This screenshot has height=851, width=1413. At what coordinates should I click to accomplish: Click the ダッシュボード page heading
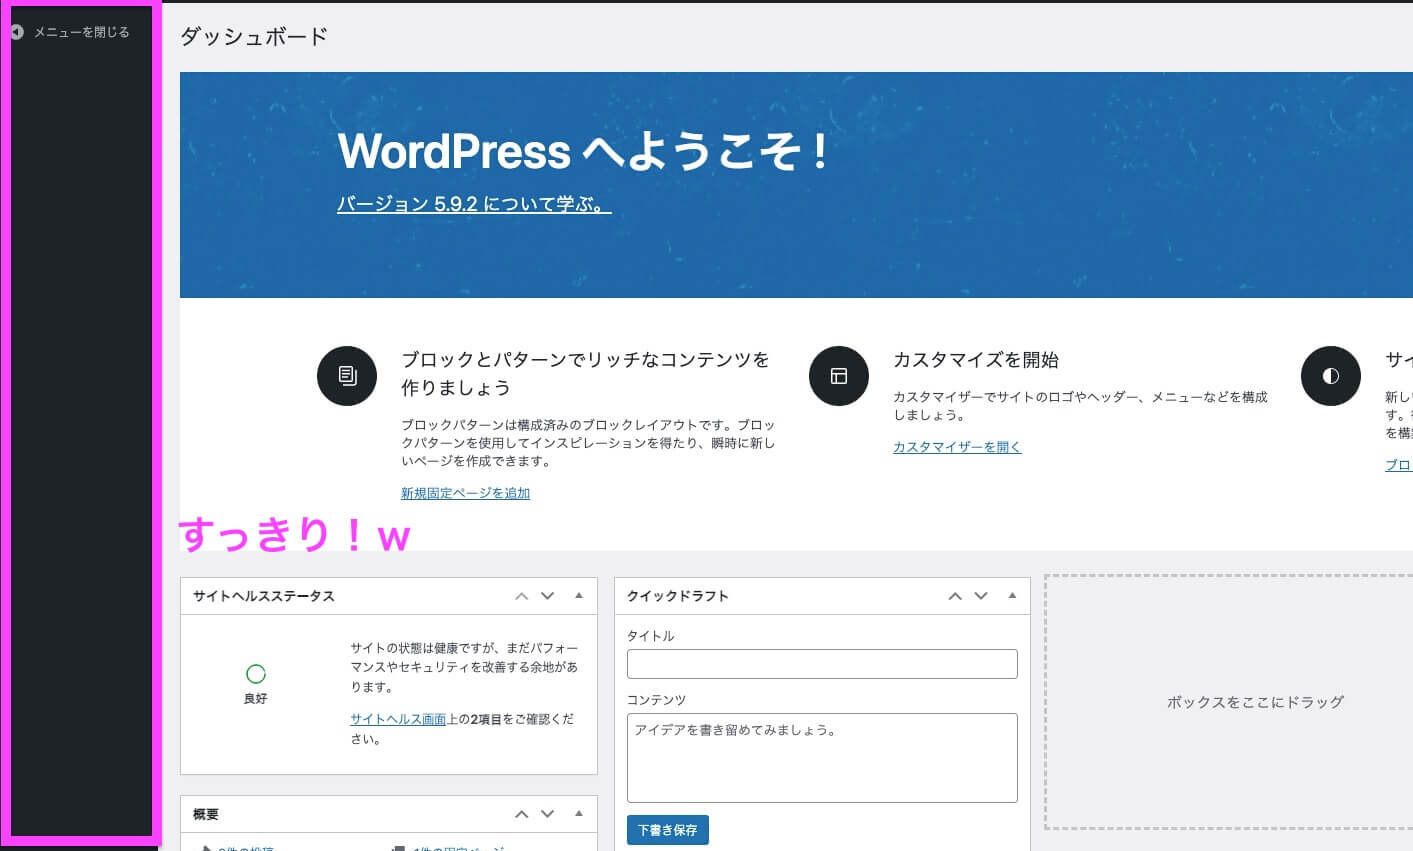click(x=254, y=37)
